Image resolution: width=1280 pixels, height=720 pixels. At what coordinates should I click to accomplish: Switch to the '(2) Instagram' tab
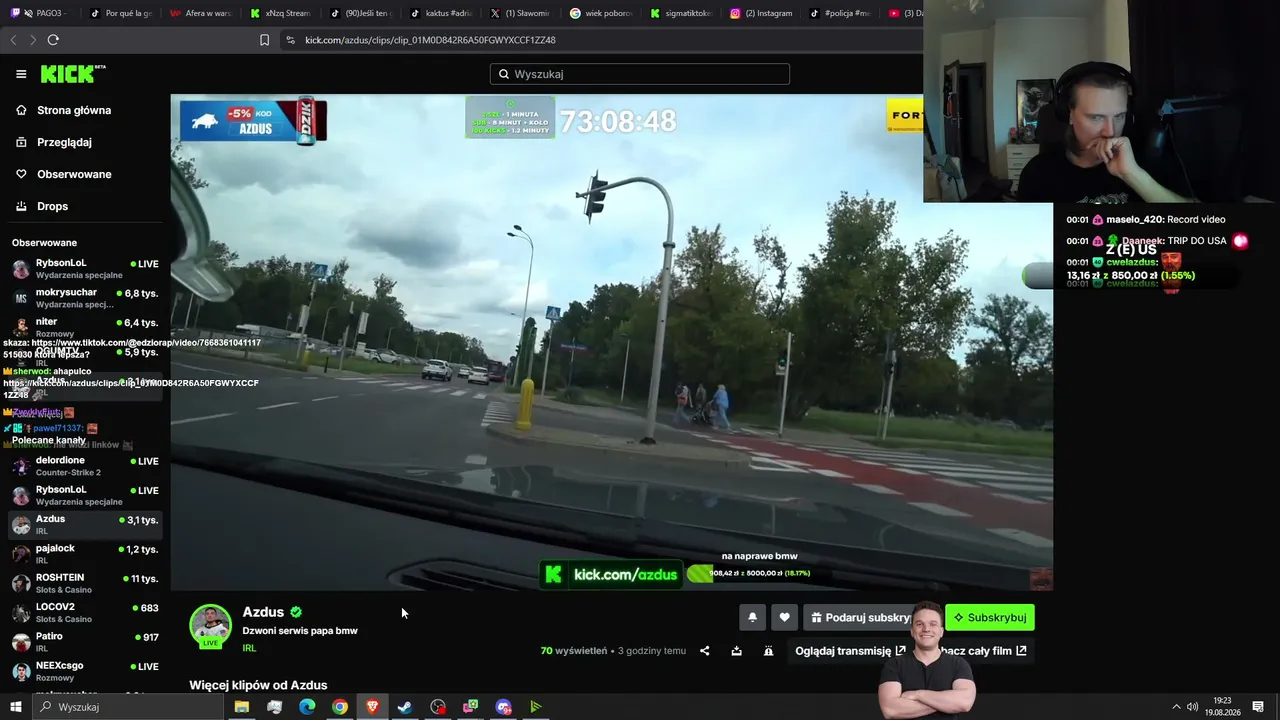[x=760, y=13]
